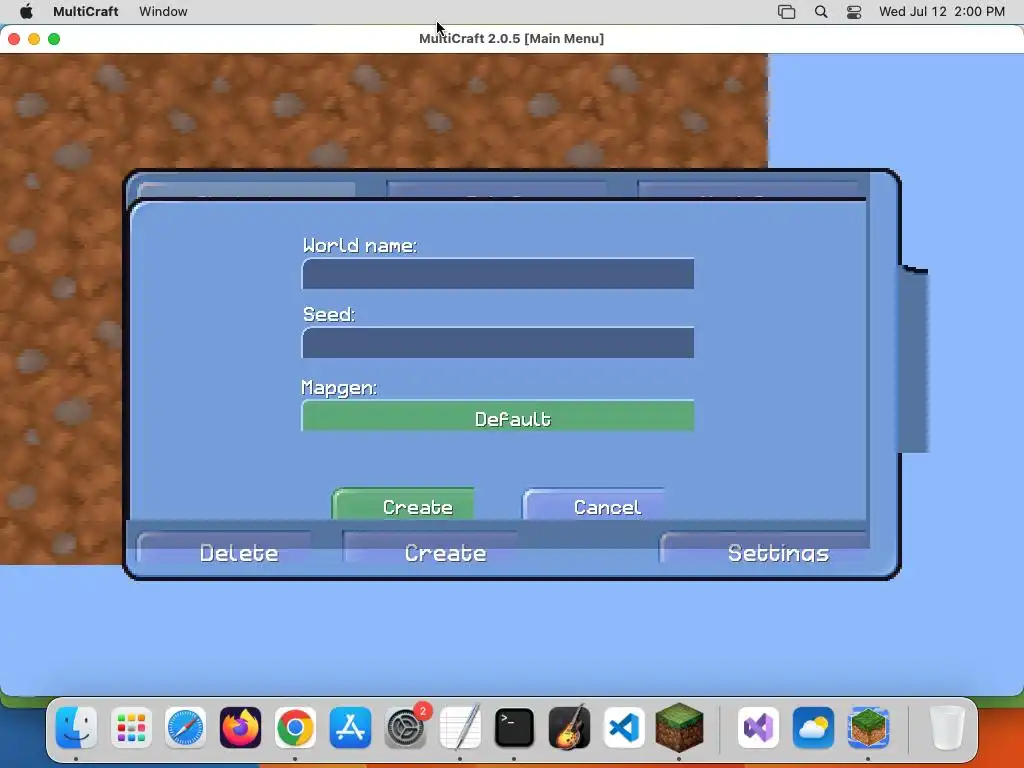The width and height of the screenshot is (1024, 768).
Task: Open Spotlight search in menu bar
Action: tap(821, 12)
